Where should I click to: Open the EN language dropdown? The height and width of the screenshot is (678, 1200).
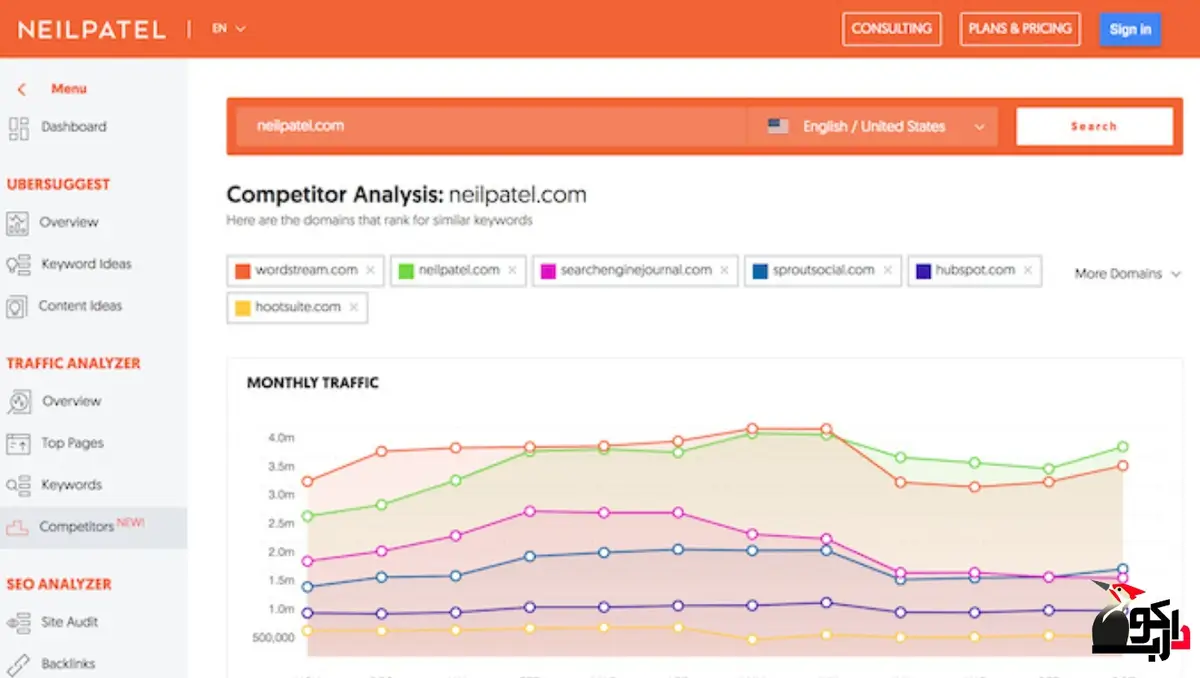[228, 29]
